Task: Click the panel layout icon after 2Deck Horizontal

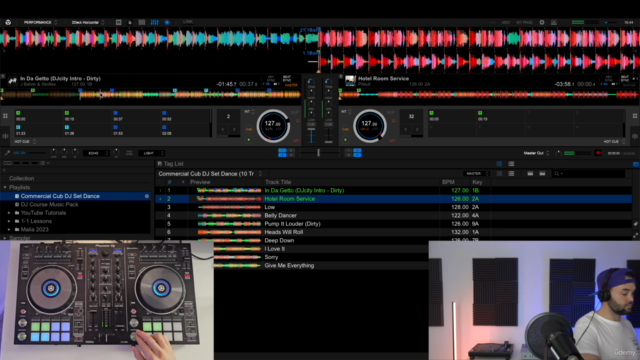Action: tap(118, 22)
